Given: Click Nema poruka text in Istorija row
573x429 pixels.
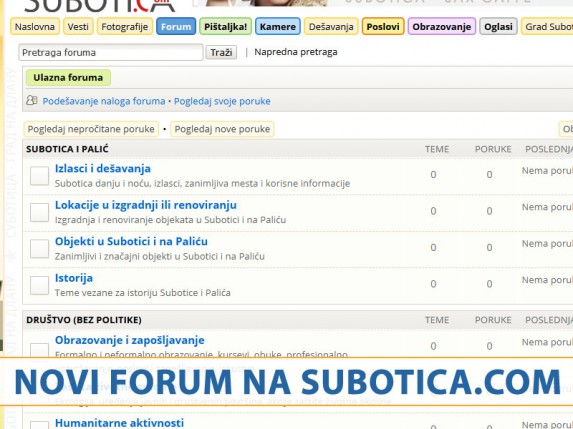Looking at the screenshot, I should tap(547, 280).
